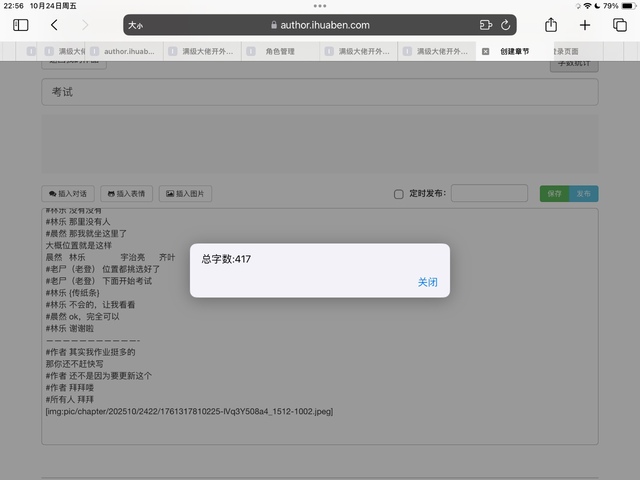640x480 pixels.
Task: Switch to the author.ihuab... tab
Action: click(128, 51)
